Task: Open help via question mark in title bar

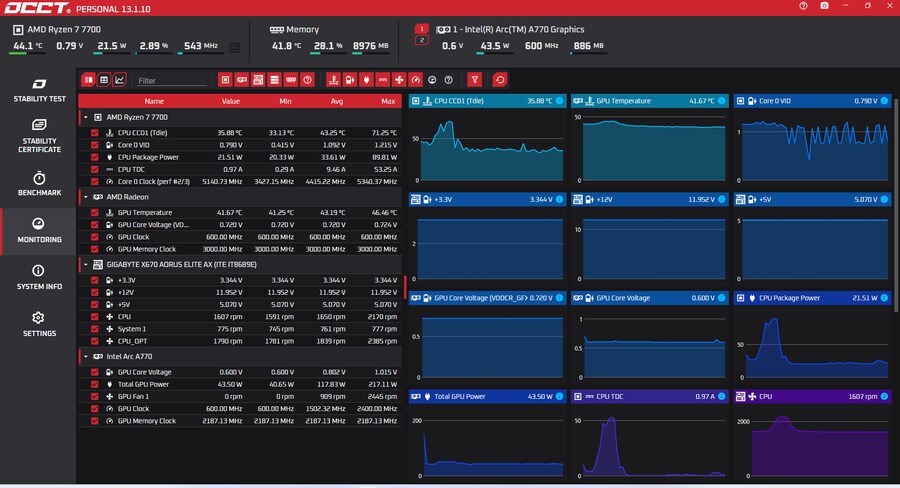Action: [x=803, y=6]
